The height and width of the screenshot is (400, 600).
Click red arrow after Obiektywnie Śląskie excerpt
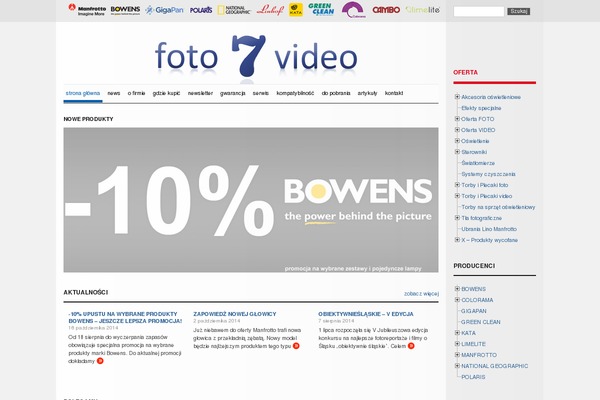411,346
